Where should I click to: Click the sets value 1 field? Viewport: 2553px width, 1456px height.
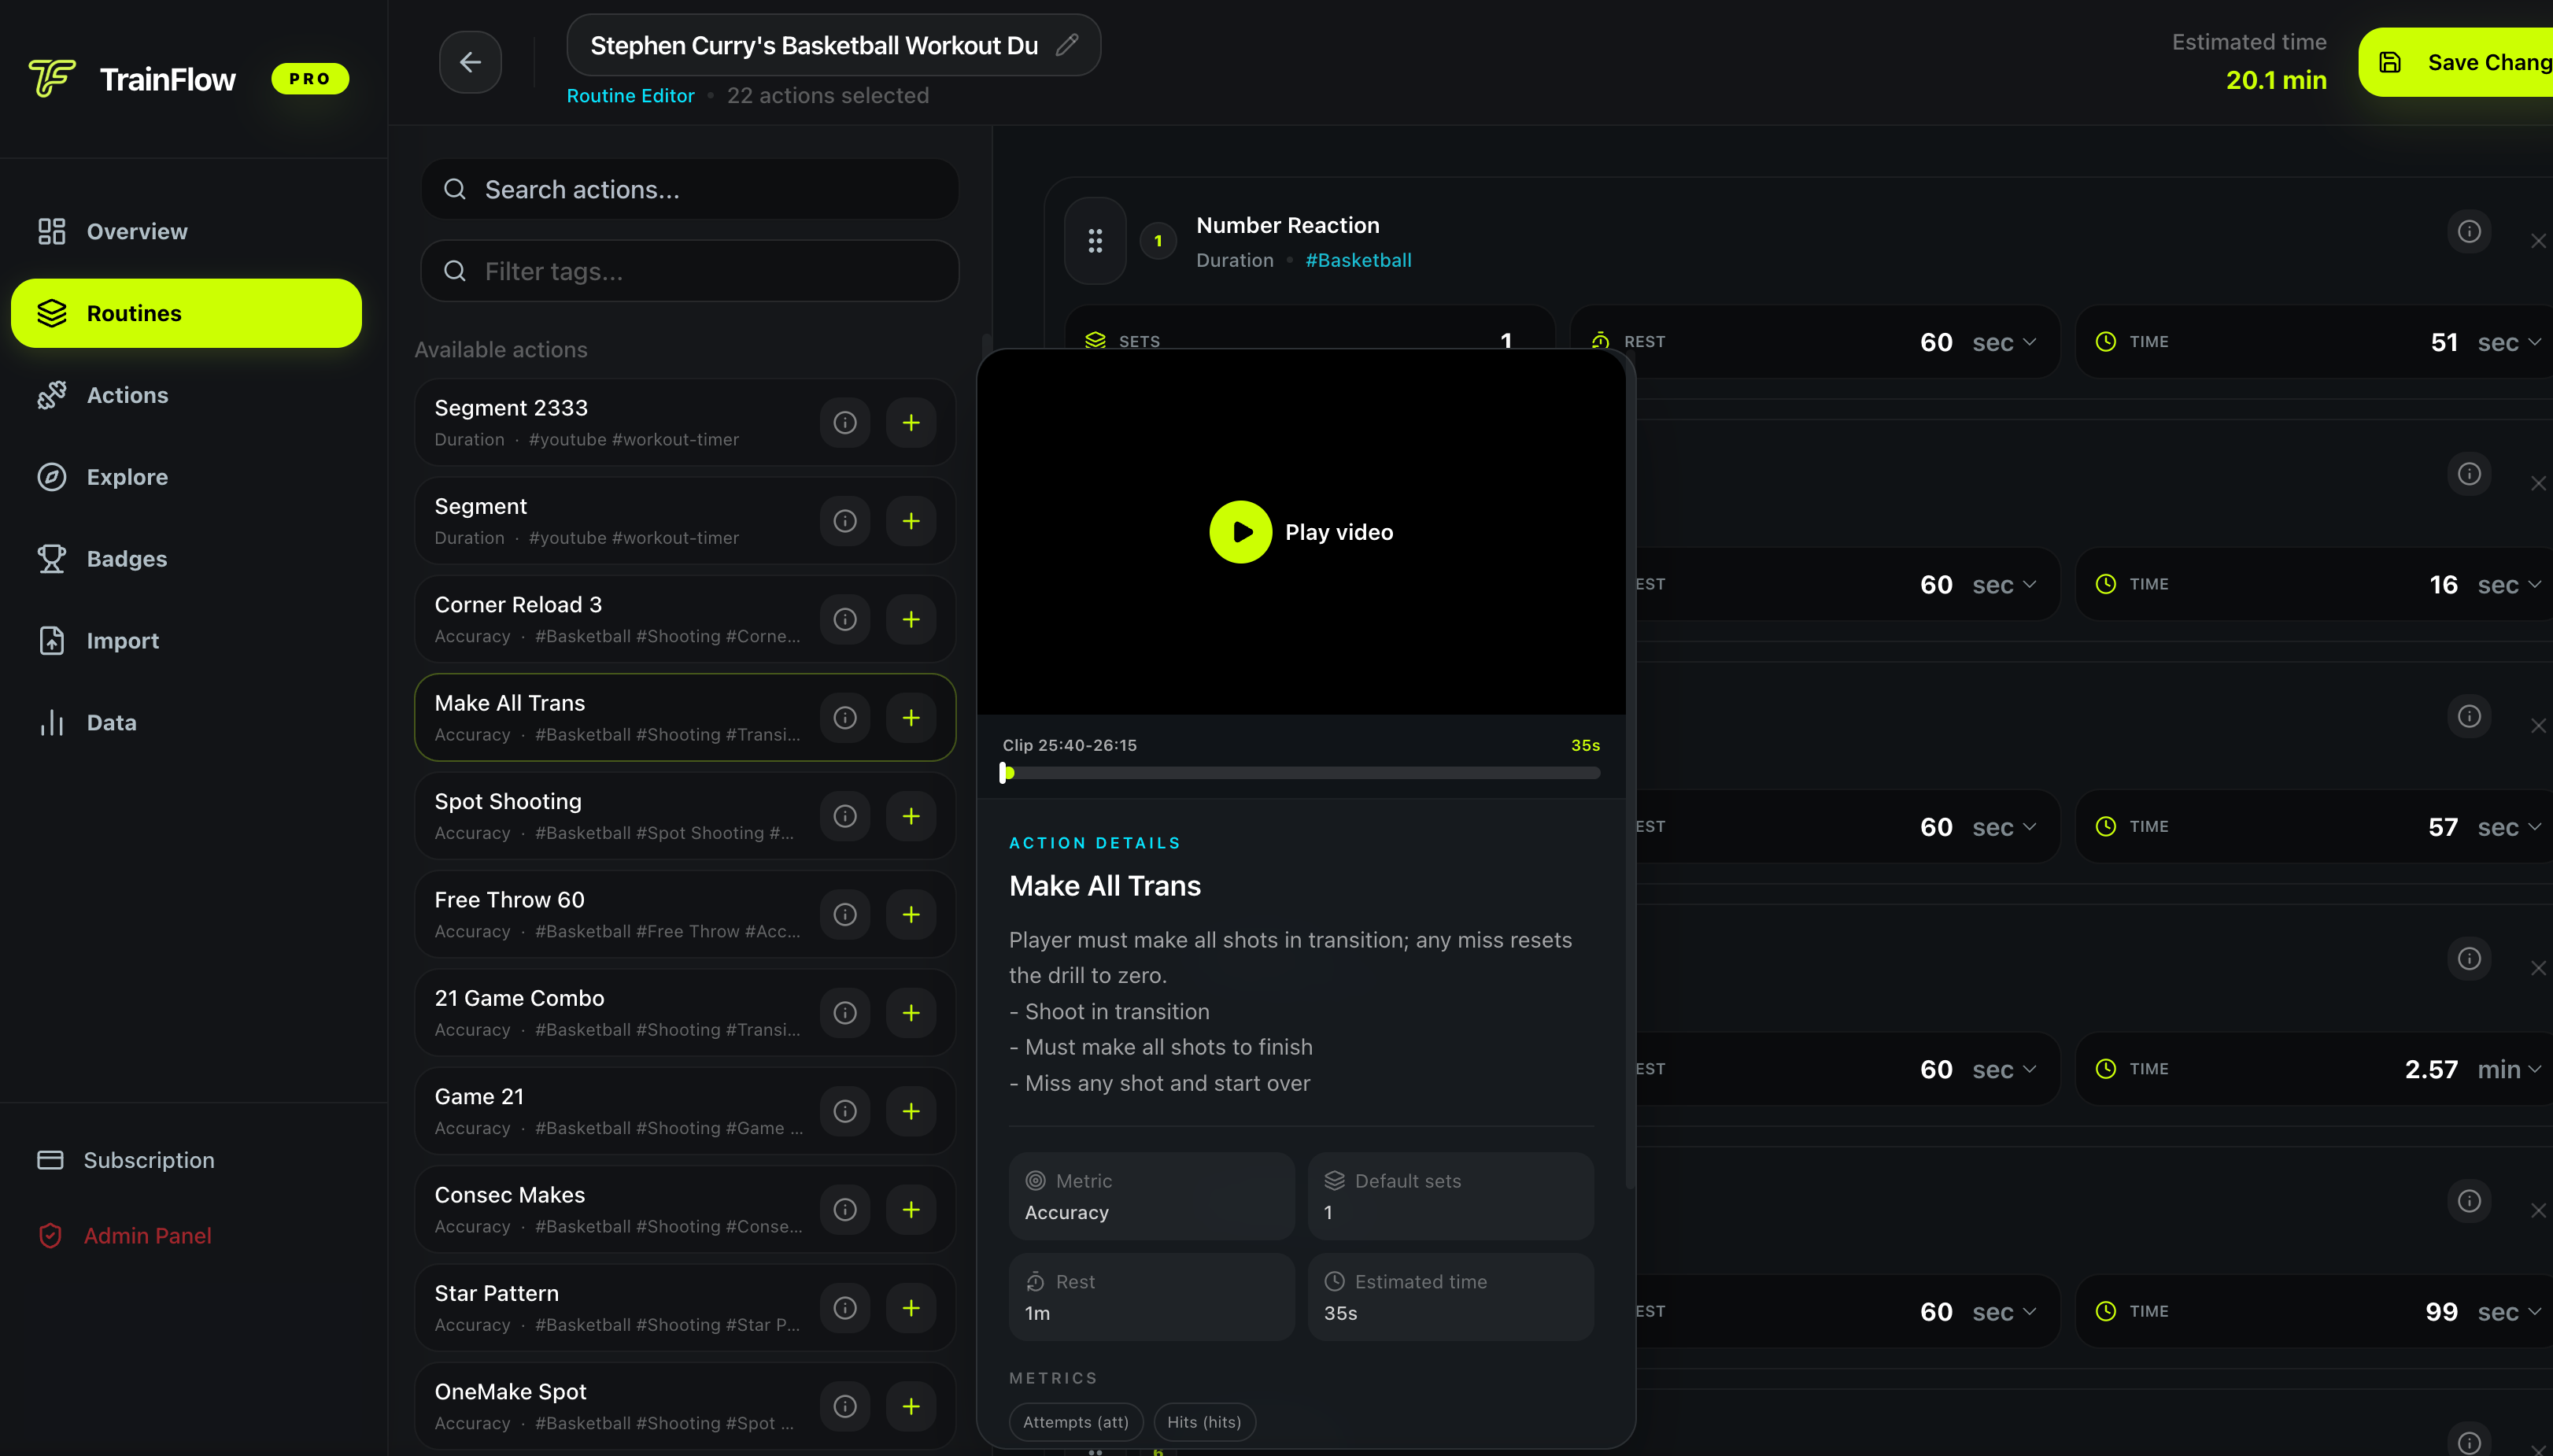coord(1506,341)
